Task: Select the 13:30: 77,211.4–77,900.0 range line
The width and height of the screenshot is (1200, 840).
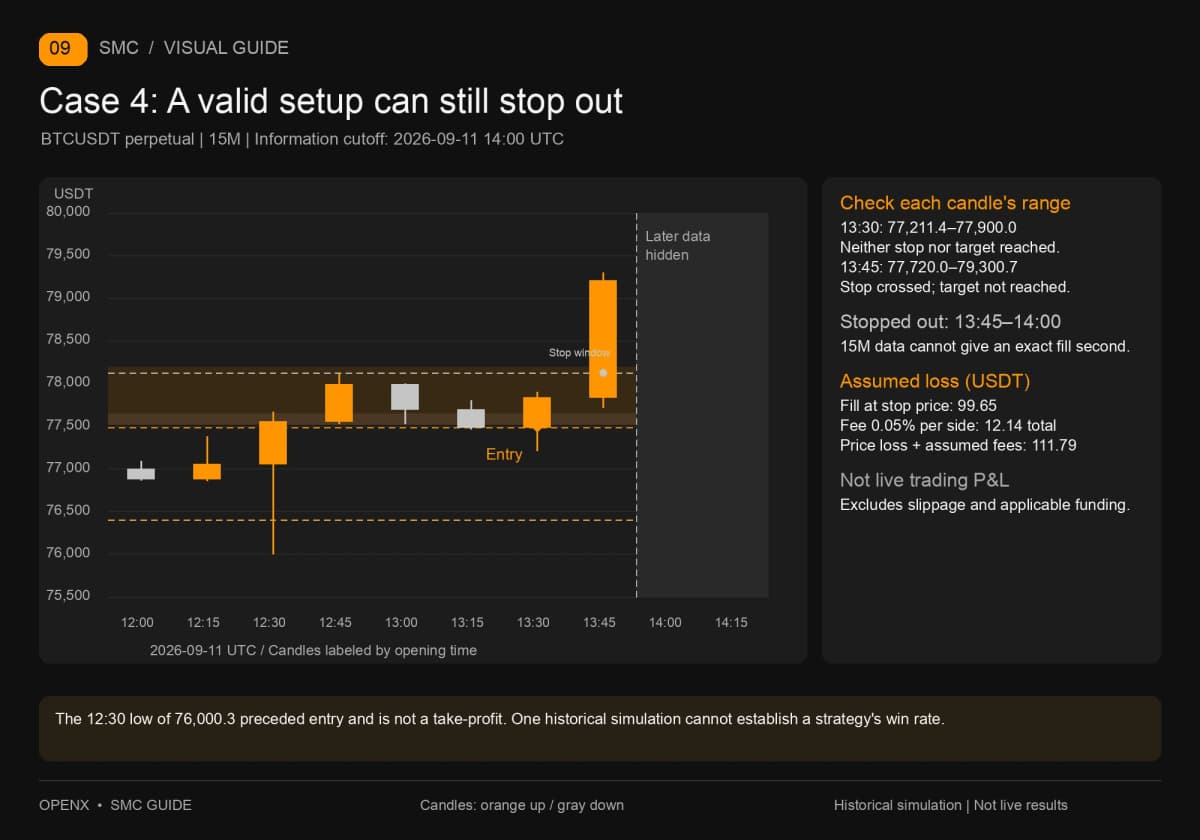Action: pos(928,227)
